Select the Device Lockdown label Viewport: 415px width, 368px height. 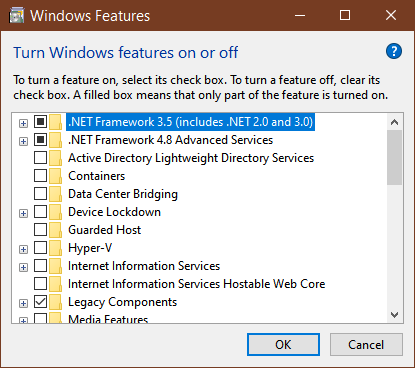114,212
